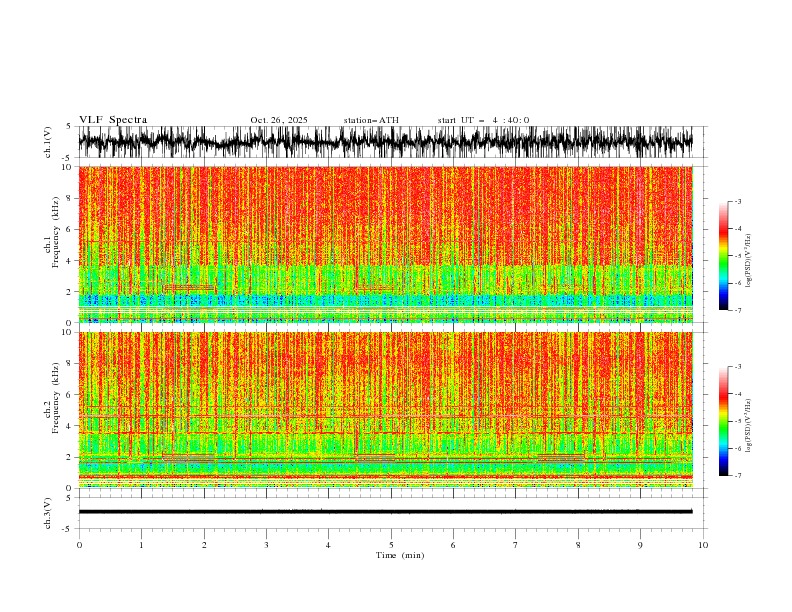Click the "-3" value on ch.1 colorbar

click(x=738, y=201)
